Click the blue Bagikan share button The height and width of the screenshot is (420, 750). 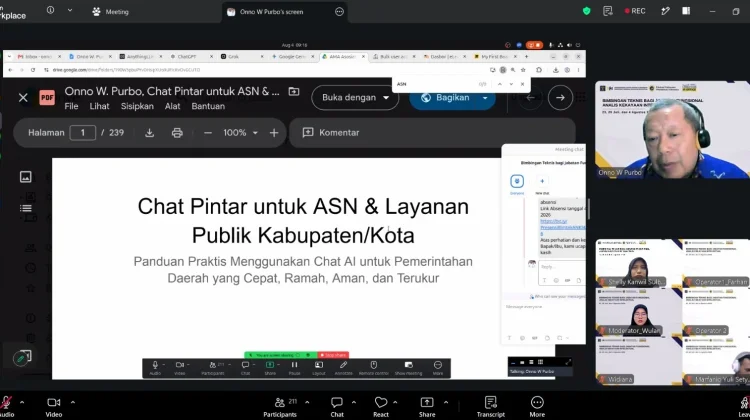(445, 98)
